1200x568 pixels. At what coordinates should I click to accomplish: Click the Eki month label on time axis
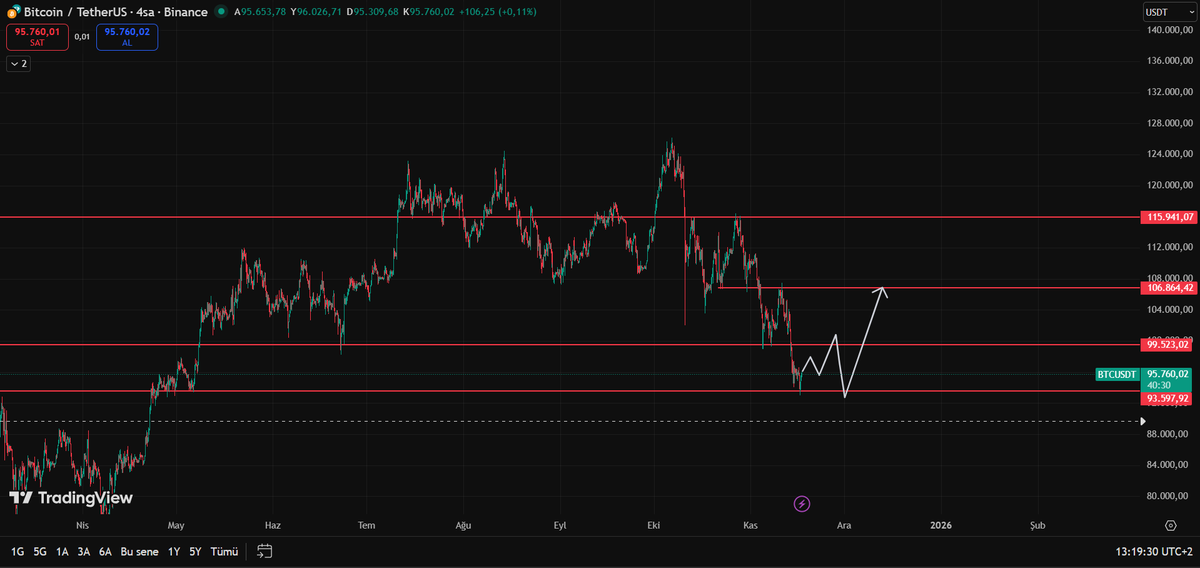[655, 524]
